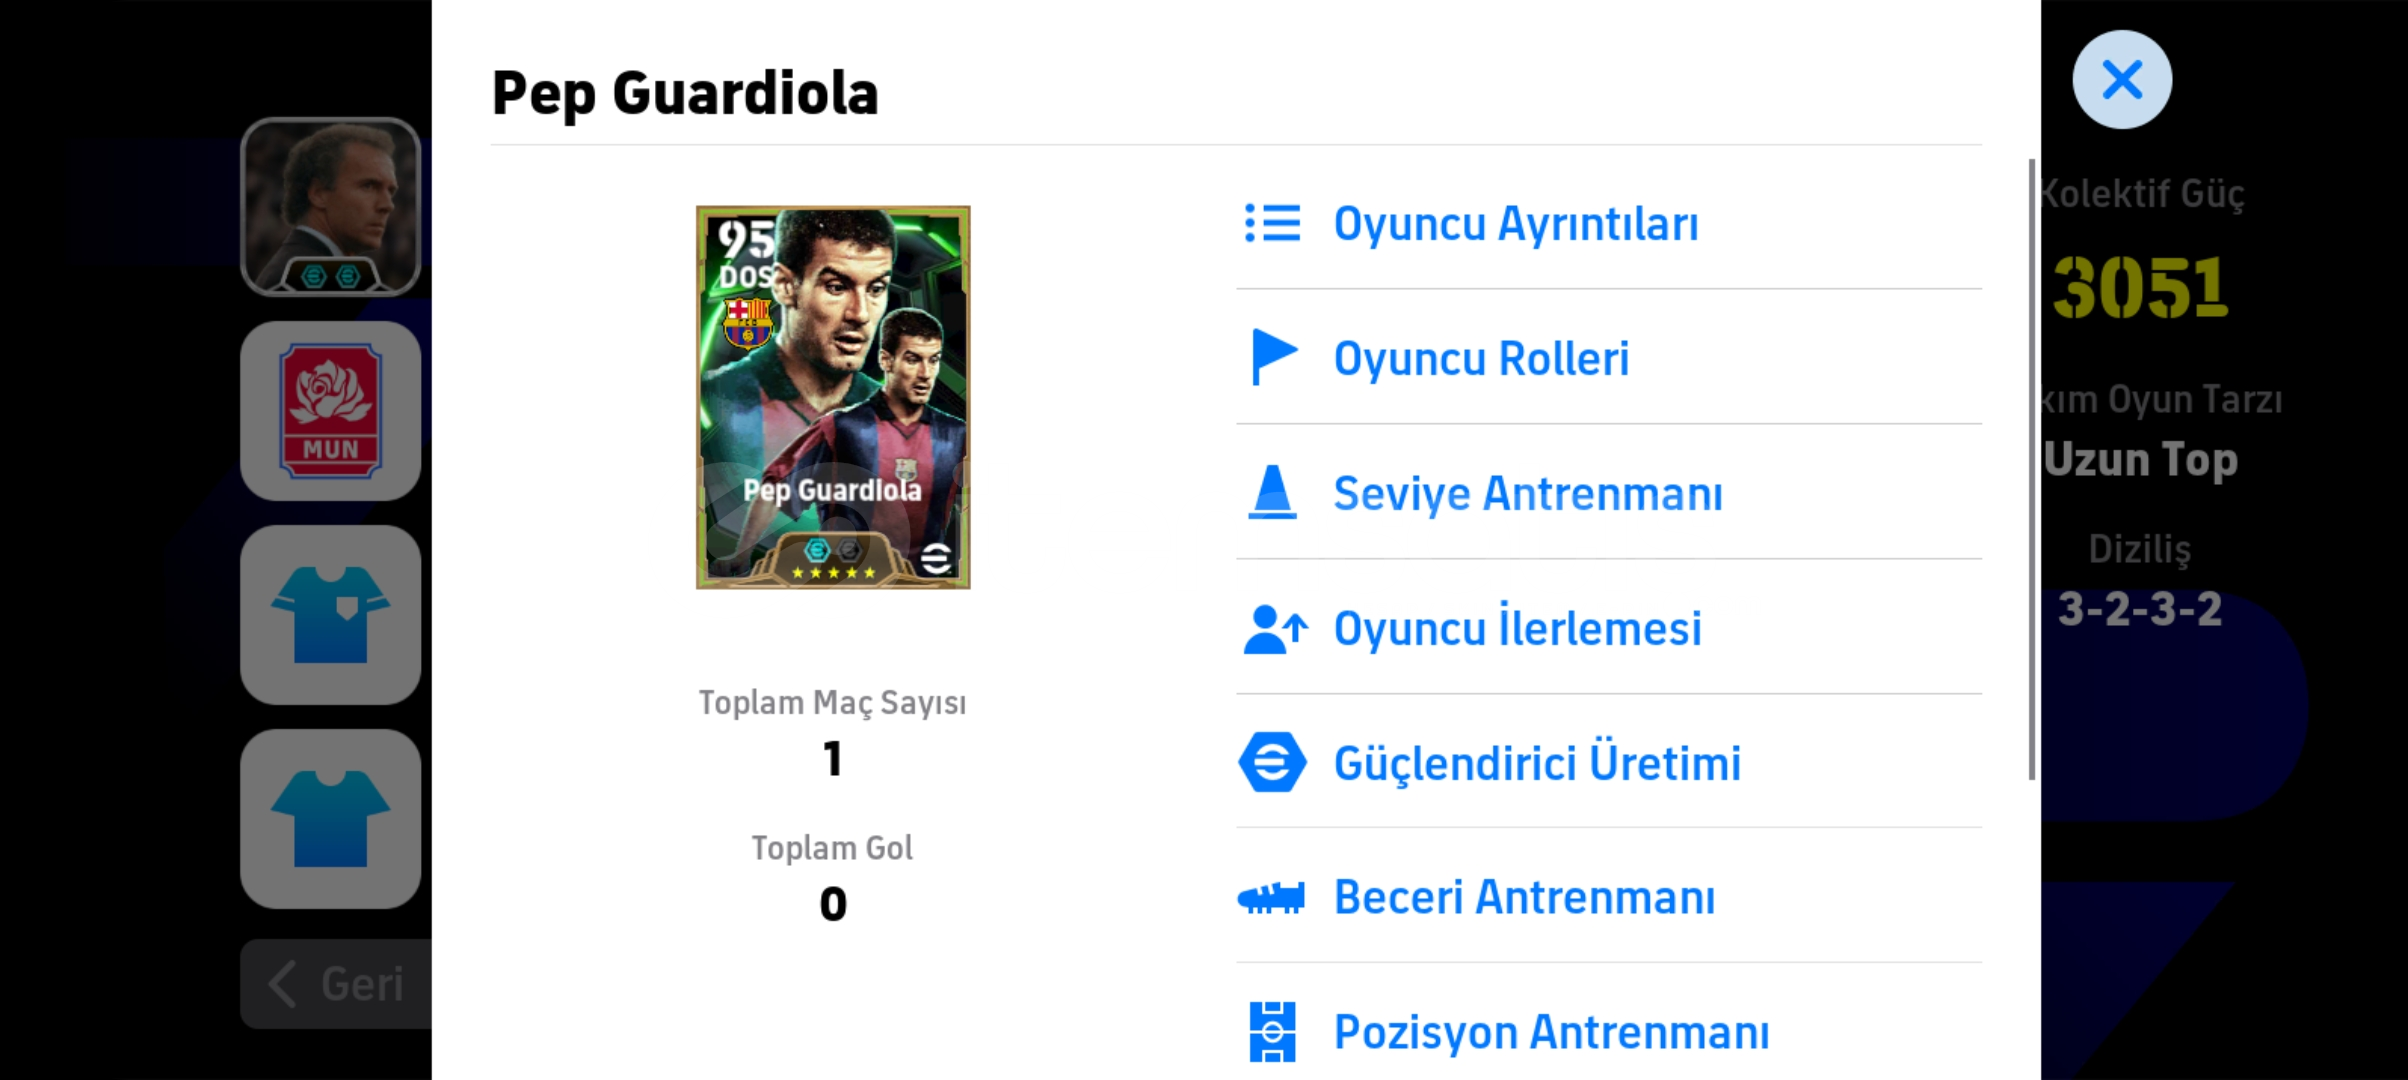Click the cone icon for Seviye Antrenmanı
Image resolution: width=2408 pixels, height=1080 pixels.
coord(1272,492)
